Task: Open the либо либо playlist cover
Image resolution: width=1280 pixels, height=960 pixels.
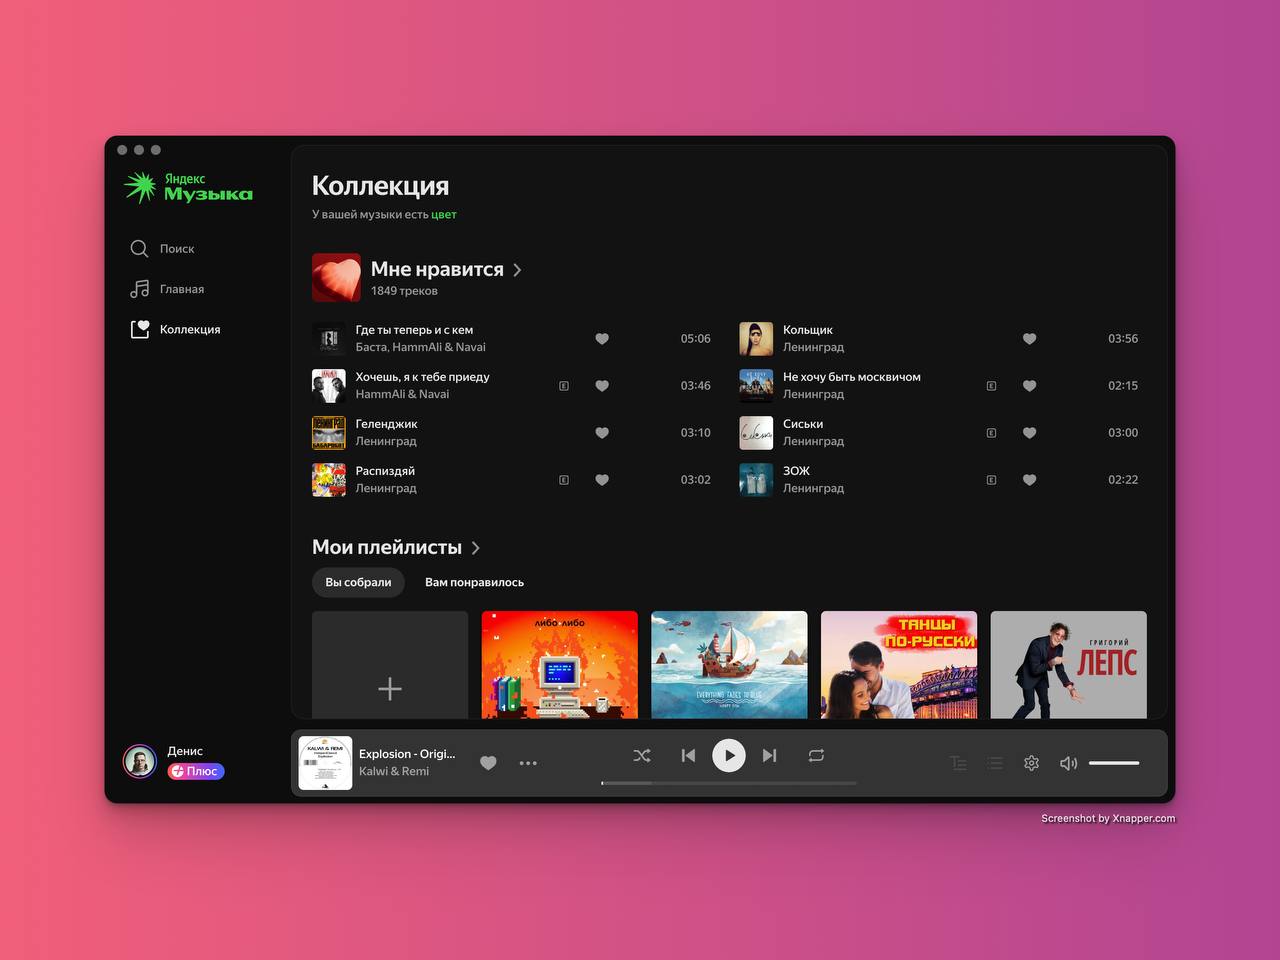Action: (560, 665)
